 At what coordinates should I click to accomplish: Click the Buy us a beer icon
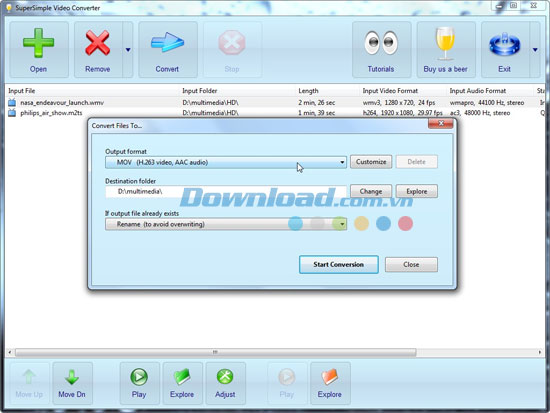(446, 49)
